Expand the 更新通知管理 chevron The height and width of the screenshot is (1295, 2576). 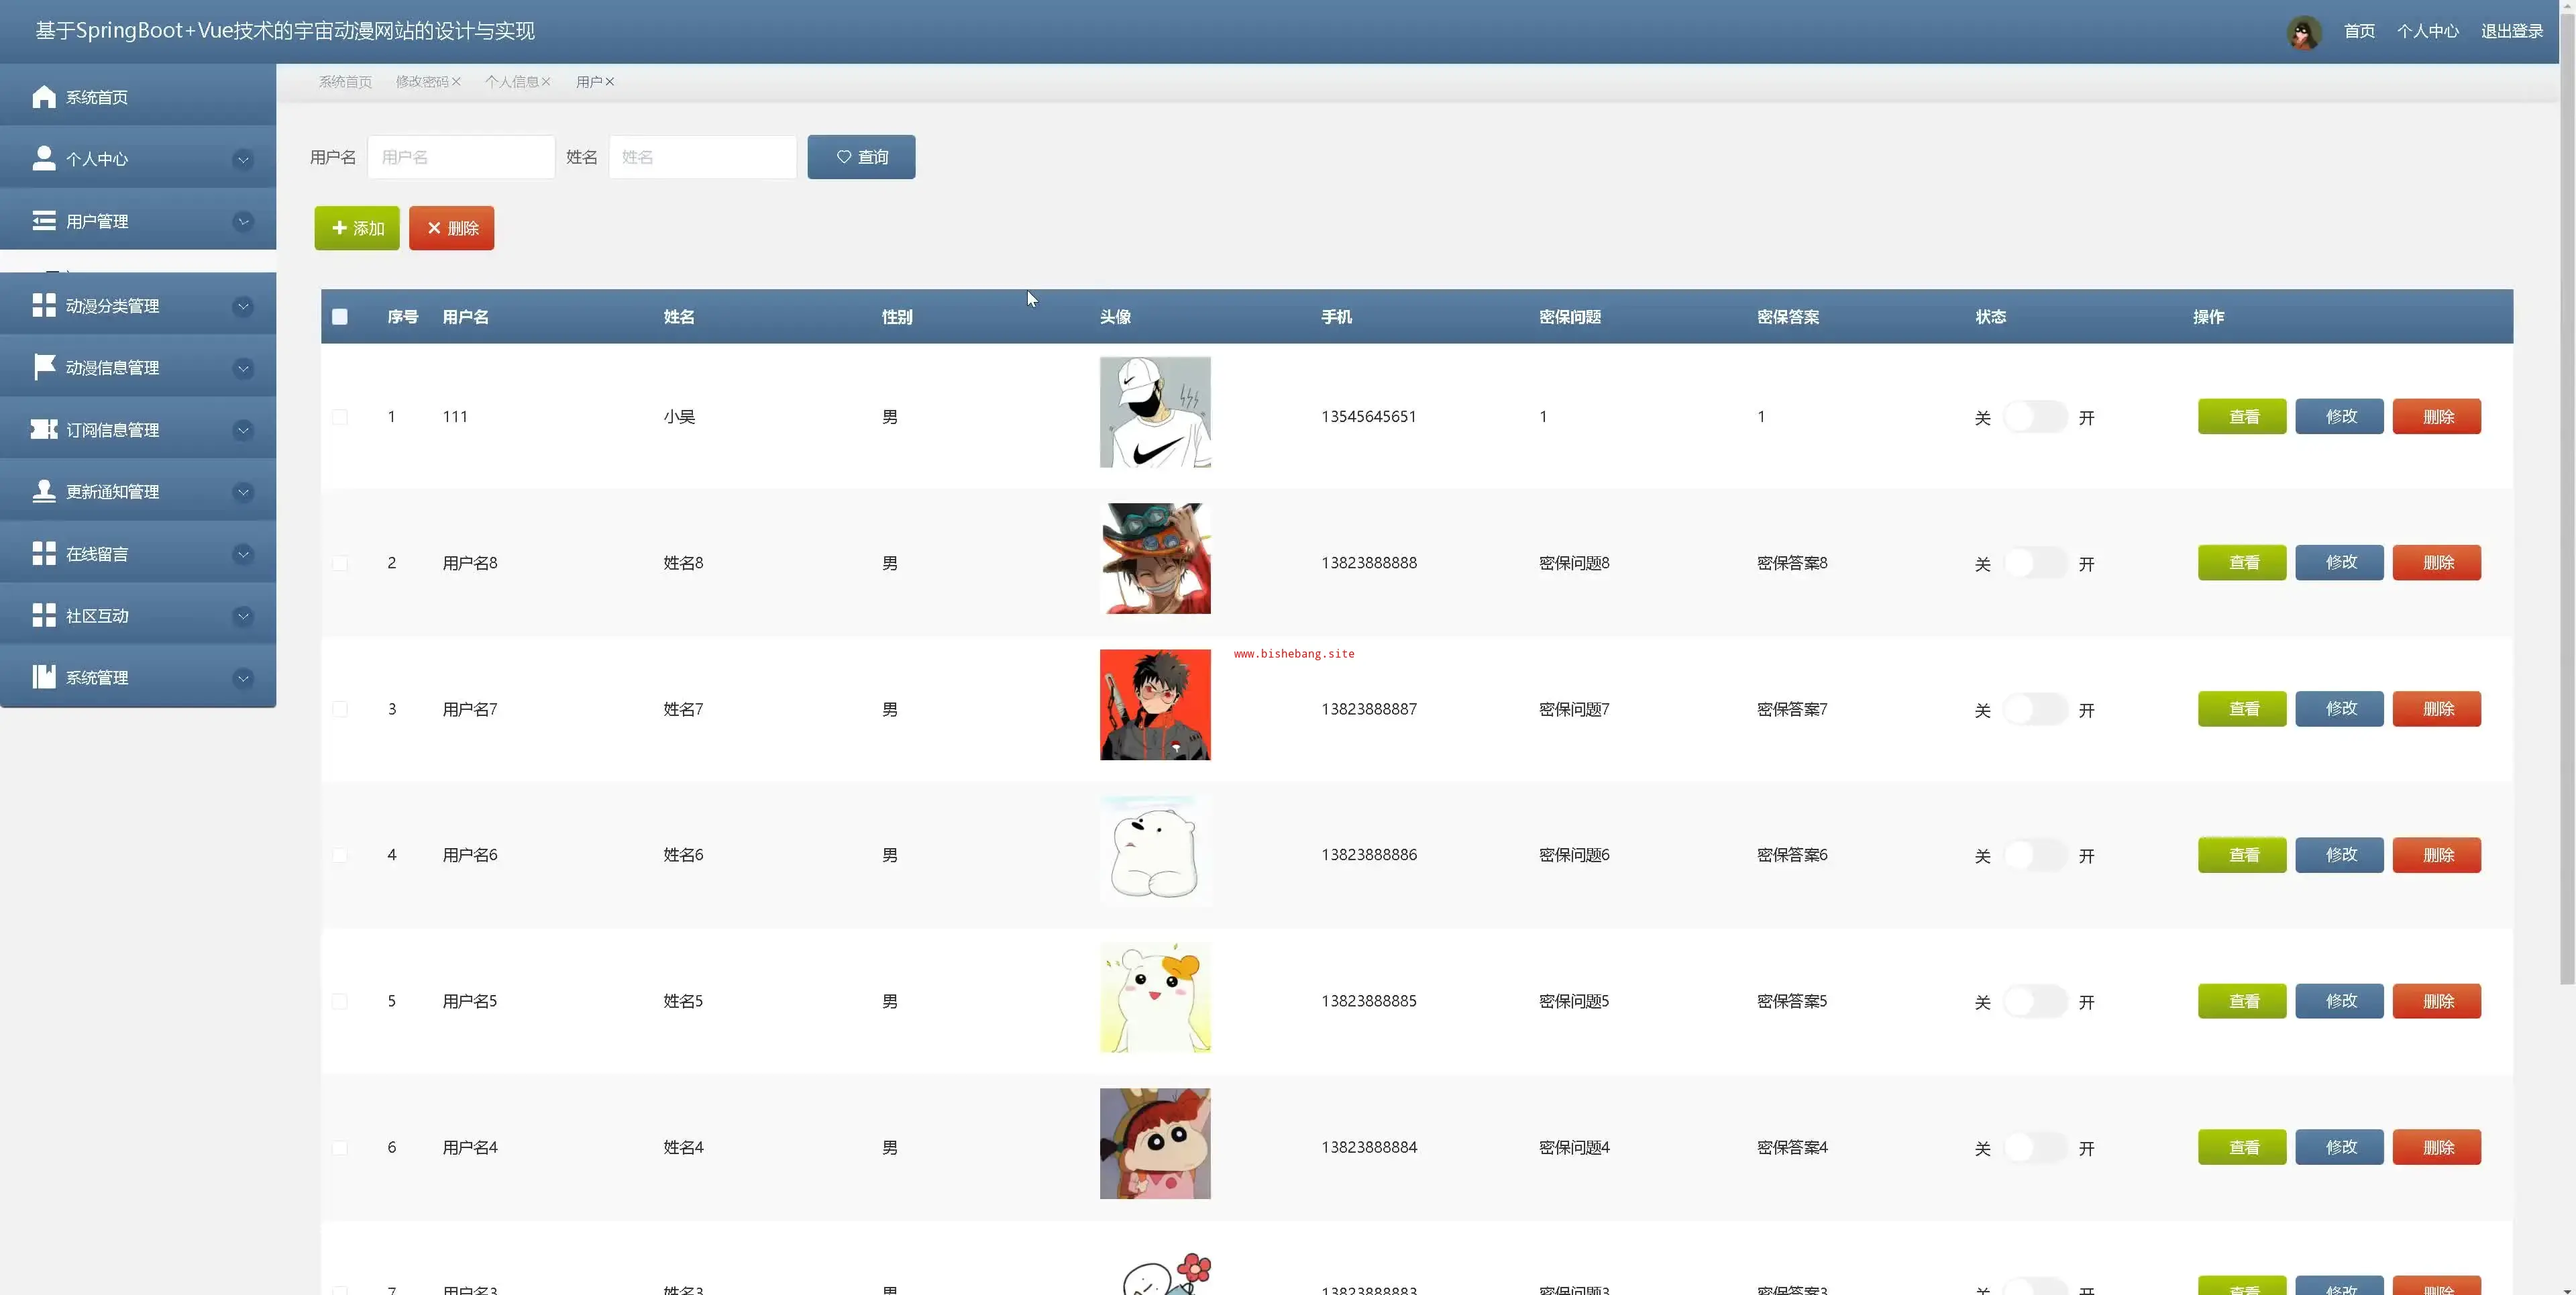[x=243, y=492]
